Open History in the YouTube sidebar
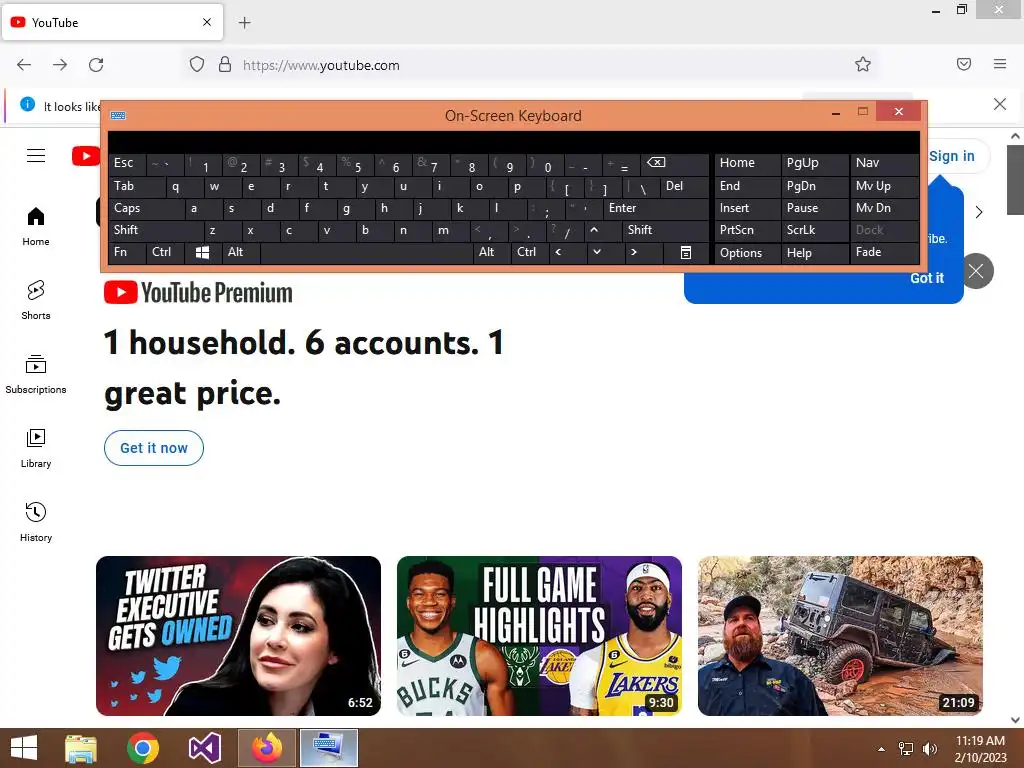Screen dimensions: 1024x768 (36, 522)
